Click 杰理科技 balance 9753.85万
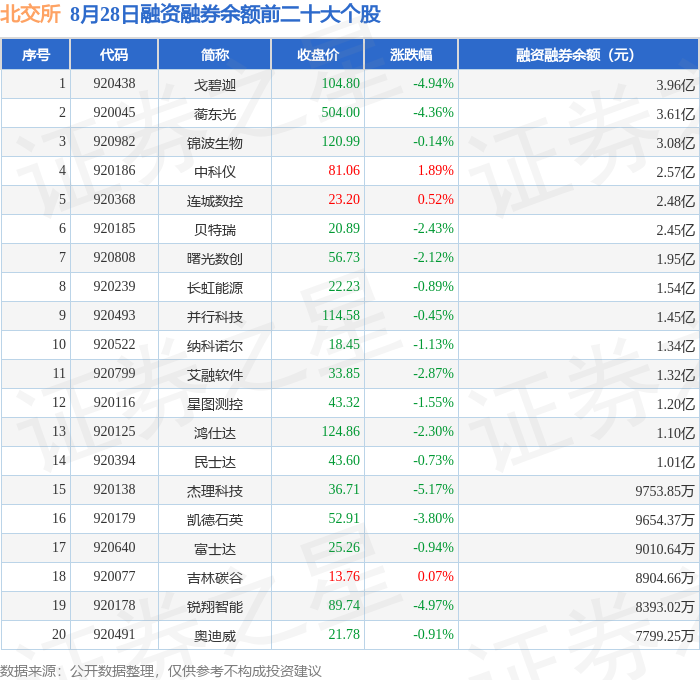 (x=665, y=491)
